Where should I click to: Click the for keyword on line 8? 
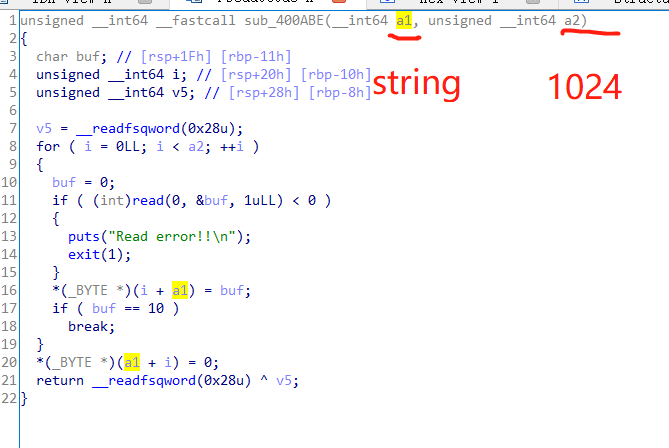(x=48, y=146)
